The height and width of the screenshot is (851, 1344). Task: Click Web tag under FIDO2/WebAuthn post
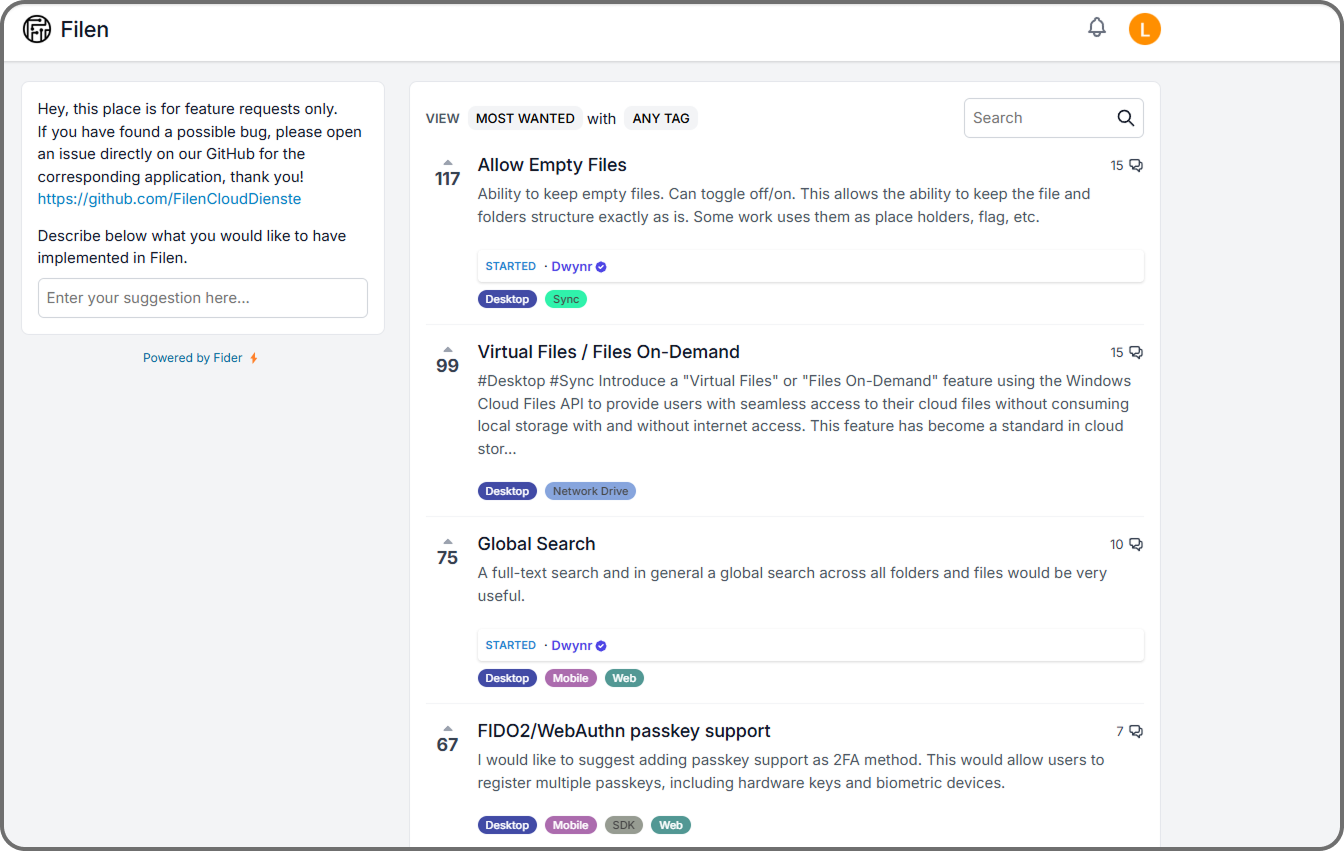pyautogui.click(x=671, y=825)
